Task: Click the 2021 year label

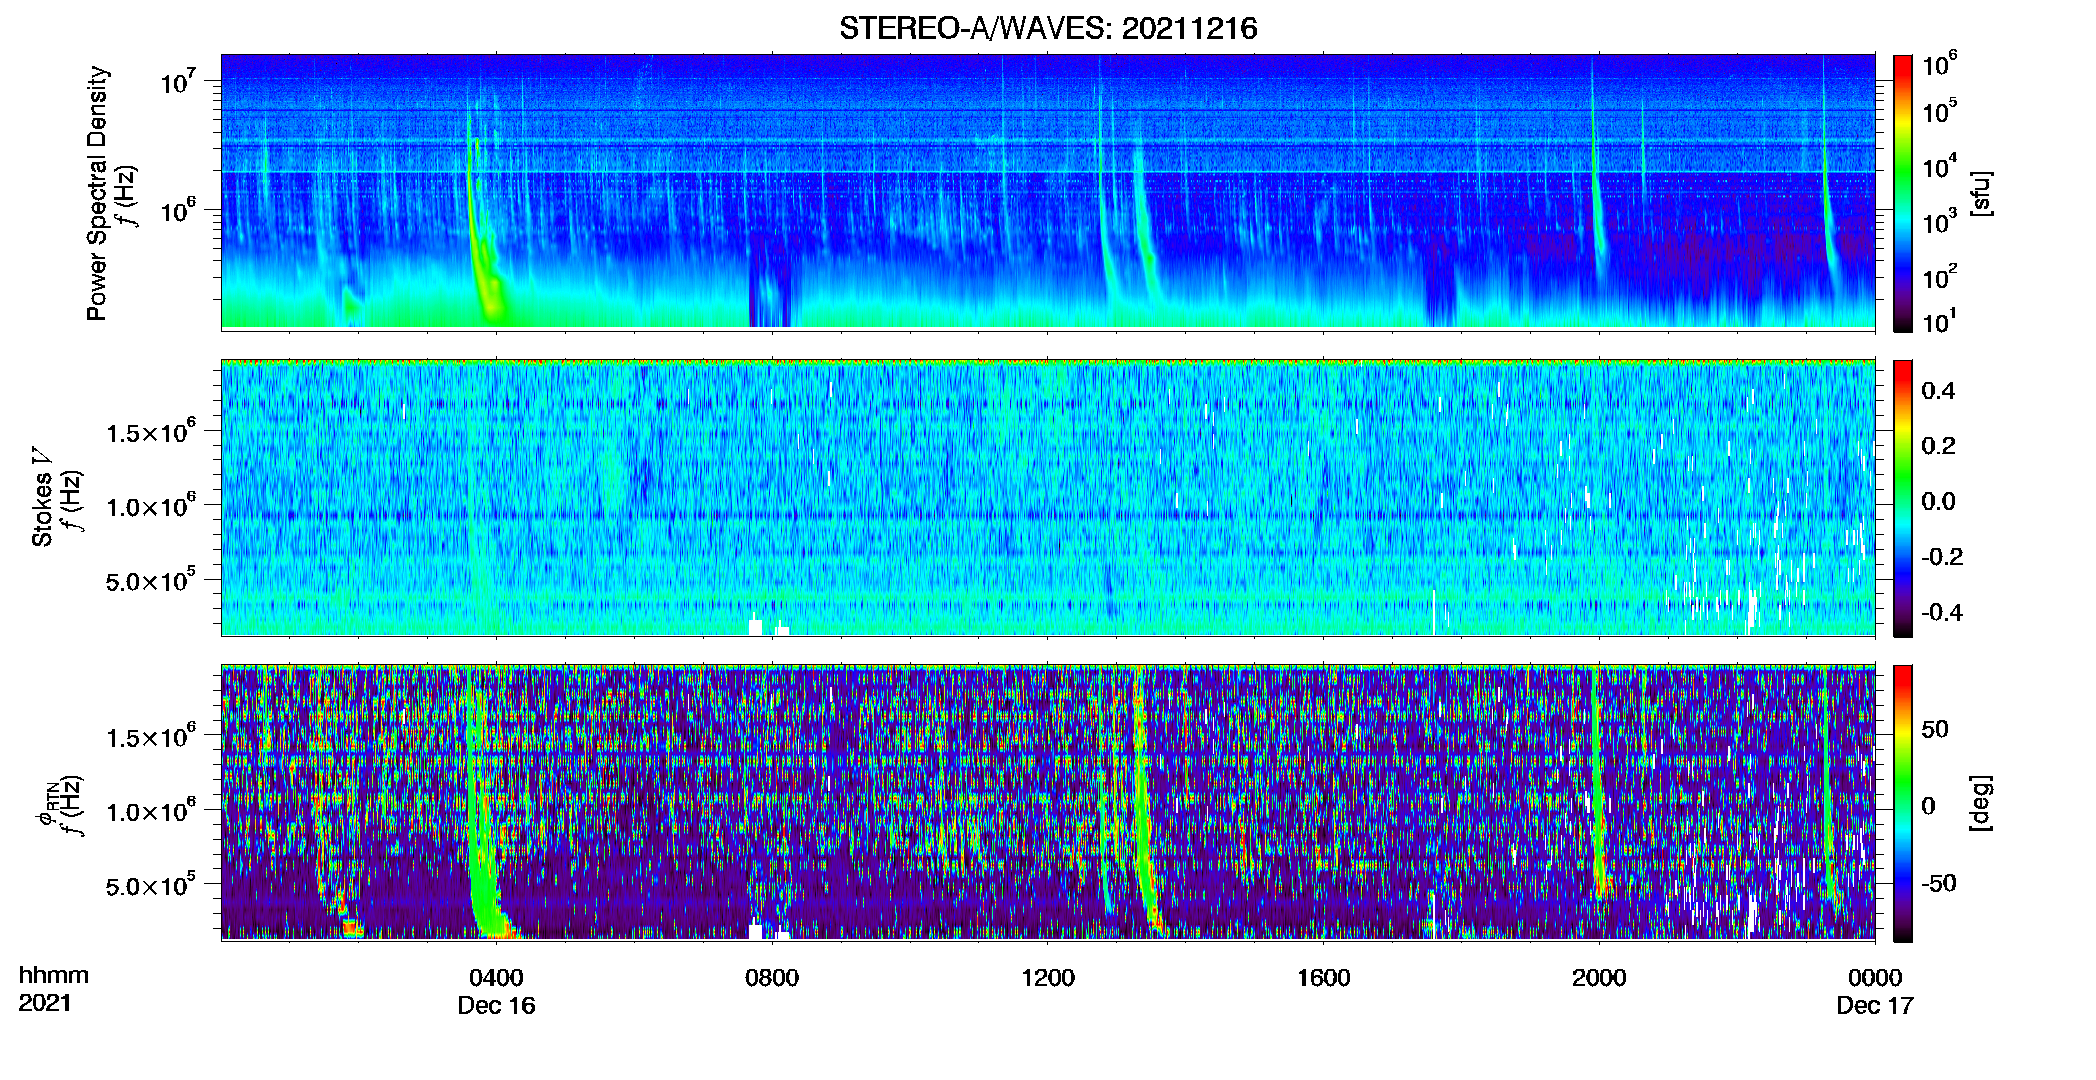Action: coord(45,1003)
